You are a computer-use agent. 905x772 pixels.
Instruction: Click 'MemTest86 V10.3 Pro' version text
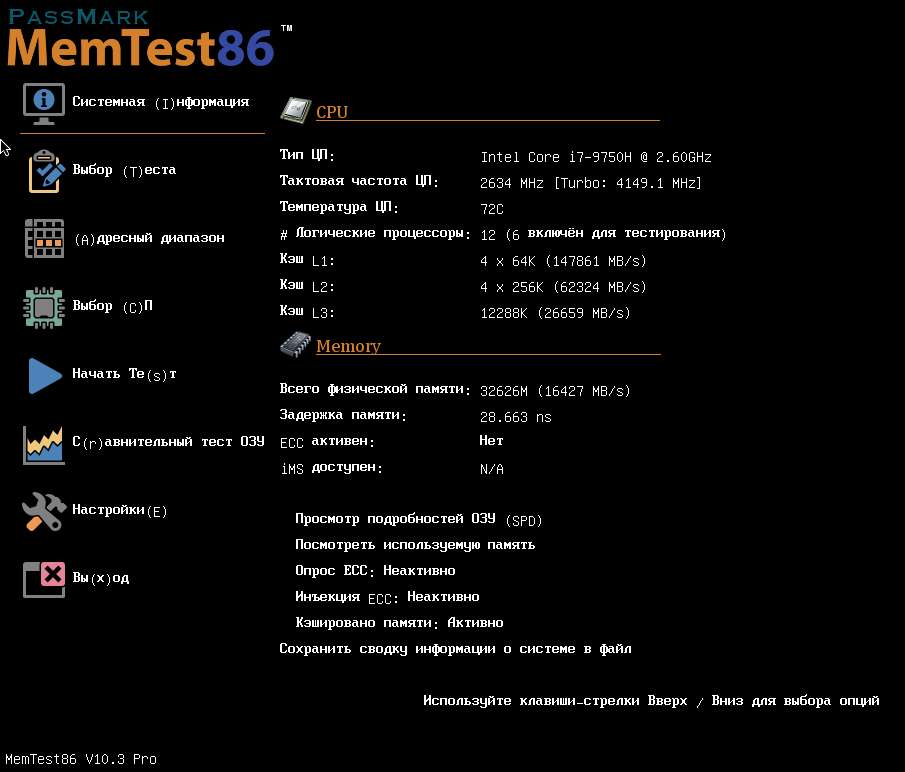81,759
